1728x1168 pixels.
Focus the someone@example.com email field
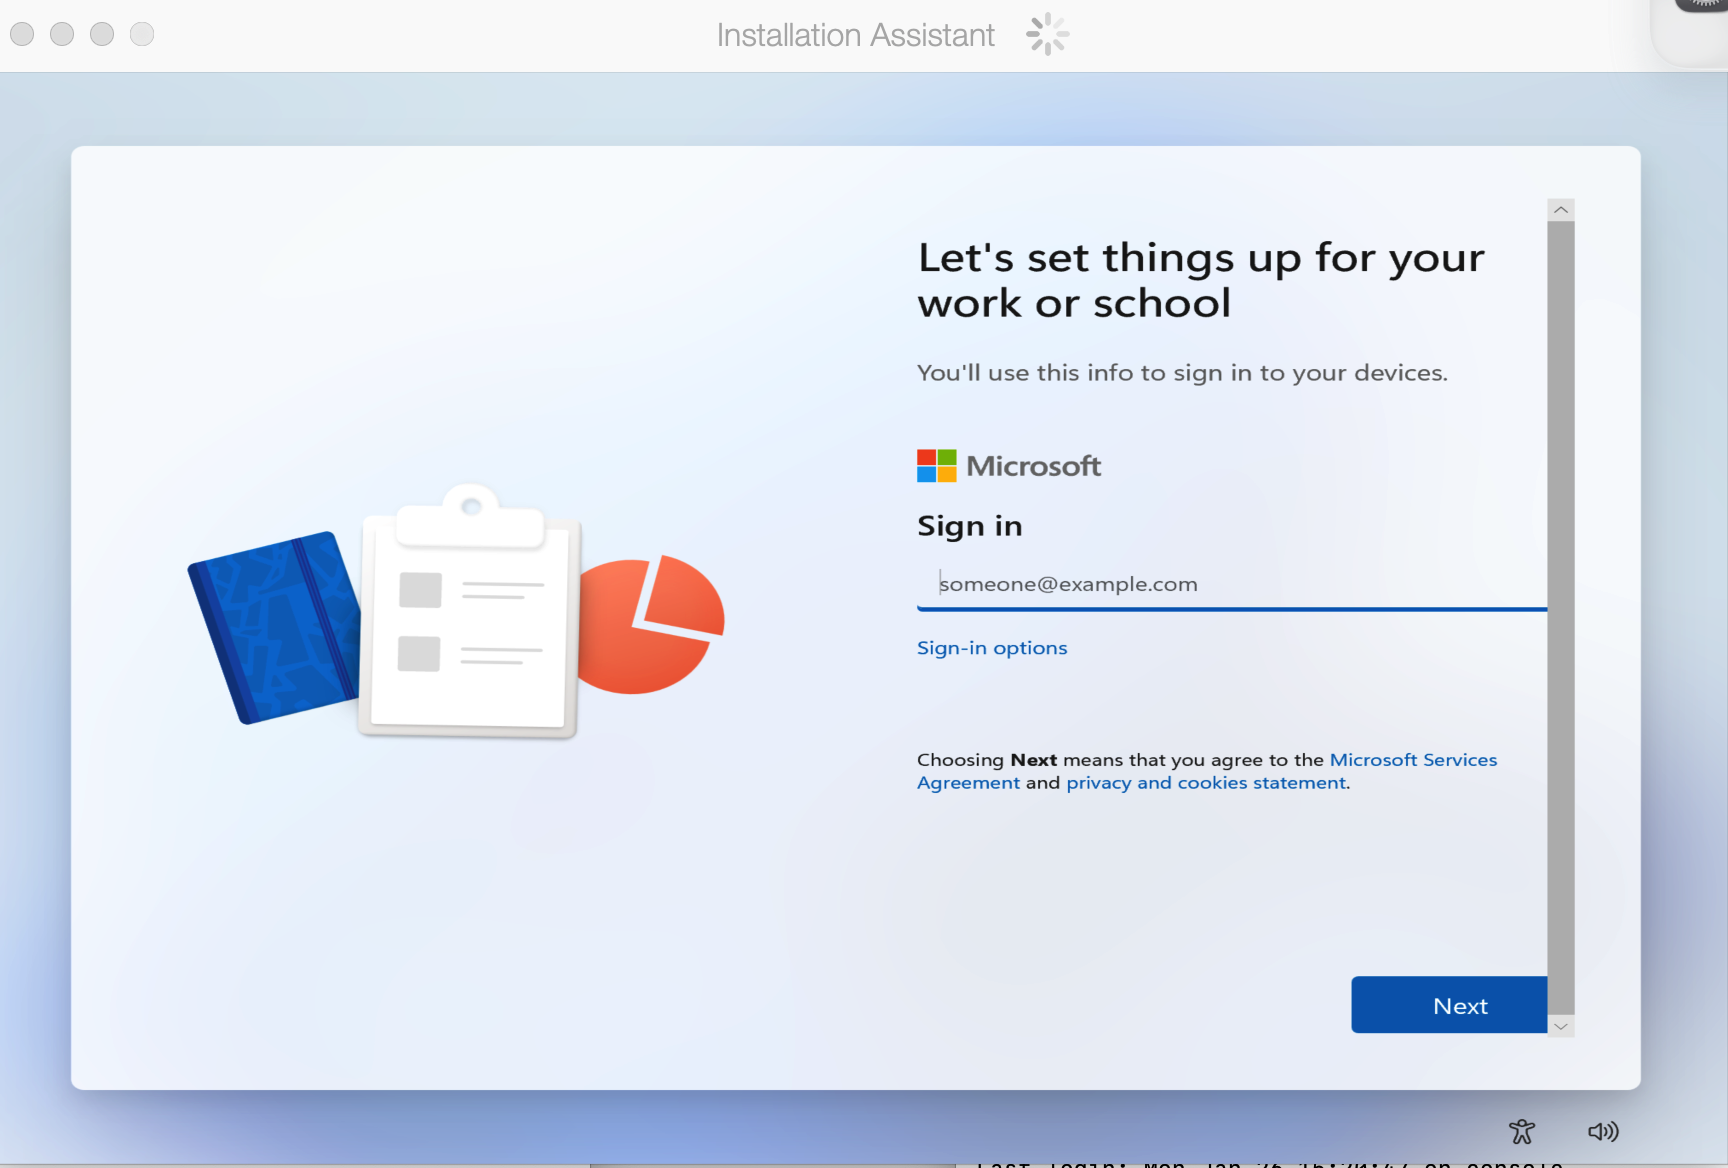(x=1232, y=584)
